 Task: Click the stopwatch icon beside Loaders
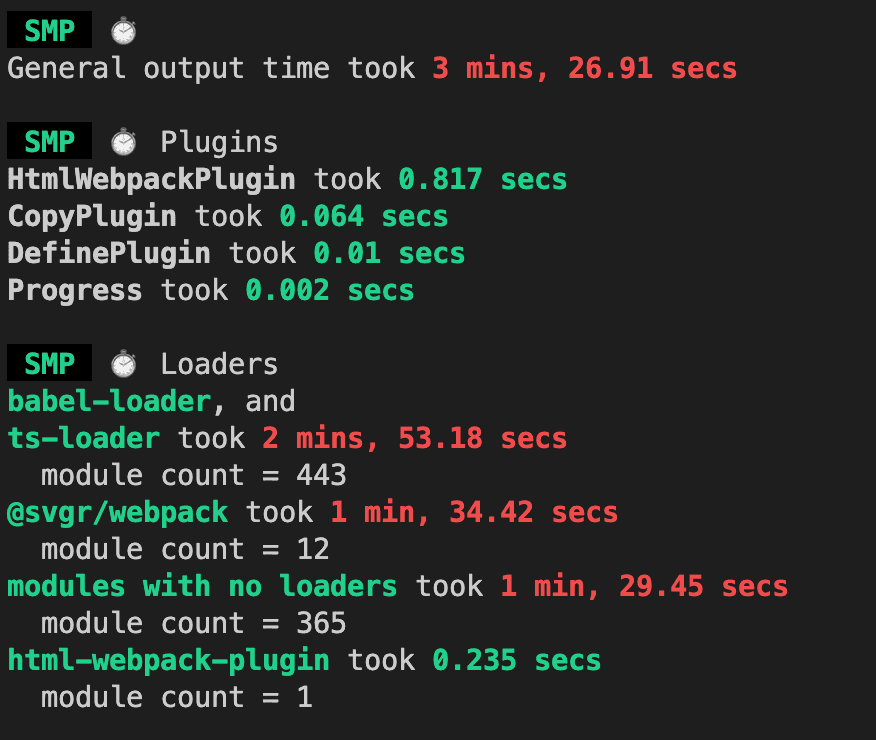coord(123,364)
